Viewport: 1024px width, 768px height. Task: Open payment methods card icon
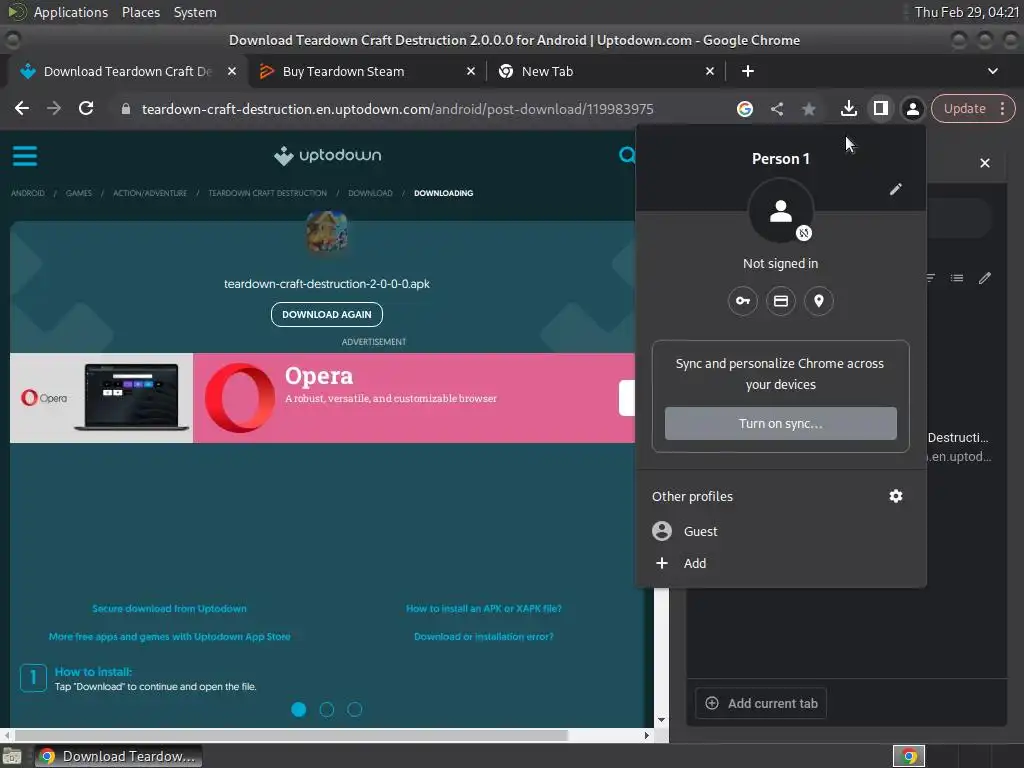tap(780, 301)
